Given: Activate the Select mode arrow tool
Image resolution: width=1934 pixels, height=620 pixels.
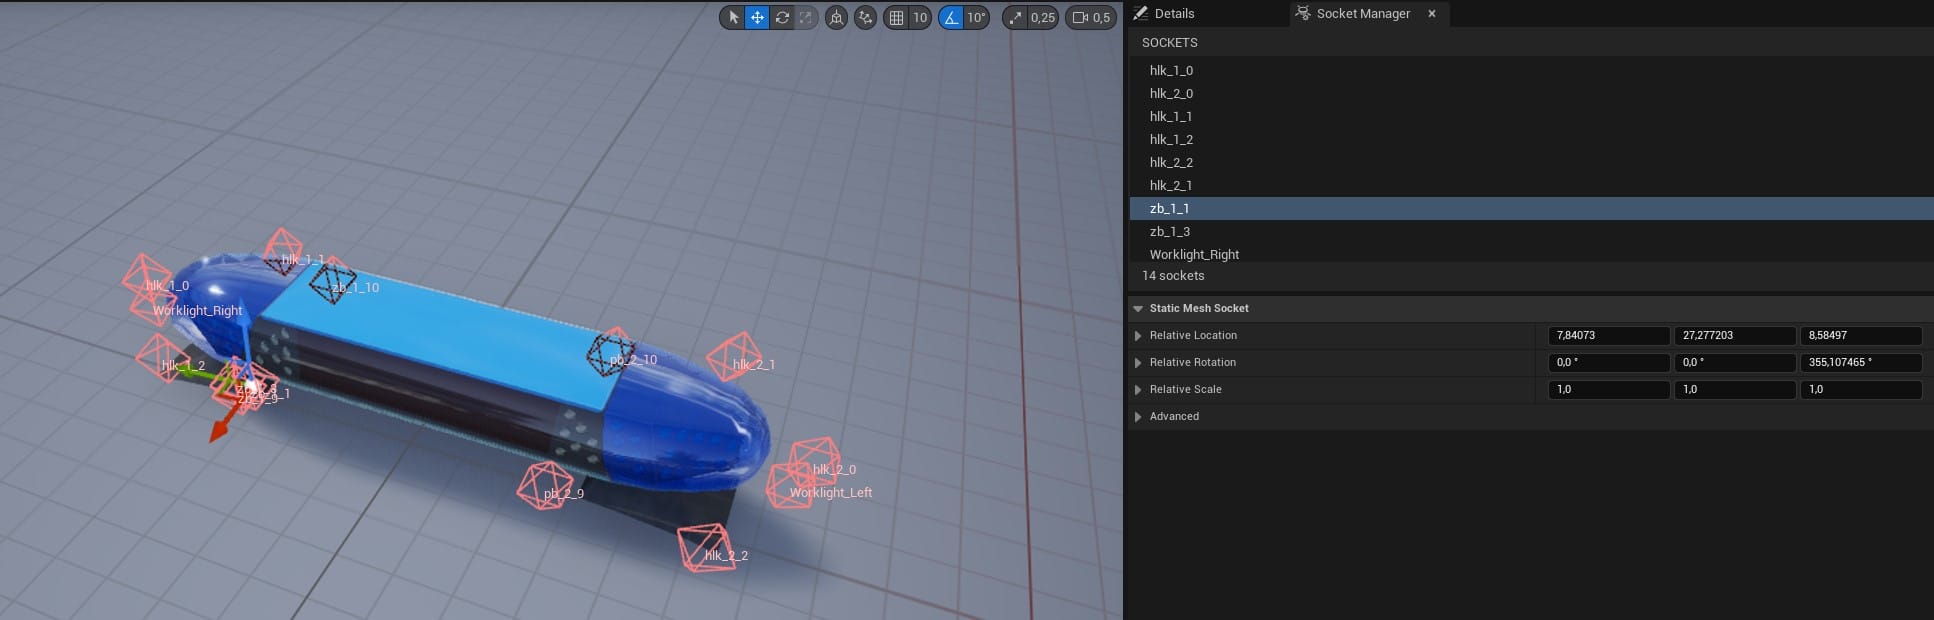Looking at the screenshot, I should click(733, 17).
